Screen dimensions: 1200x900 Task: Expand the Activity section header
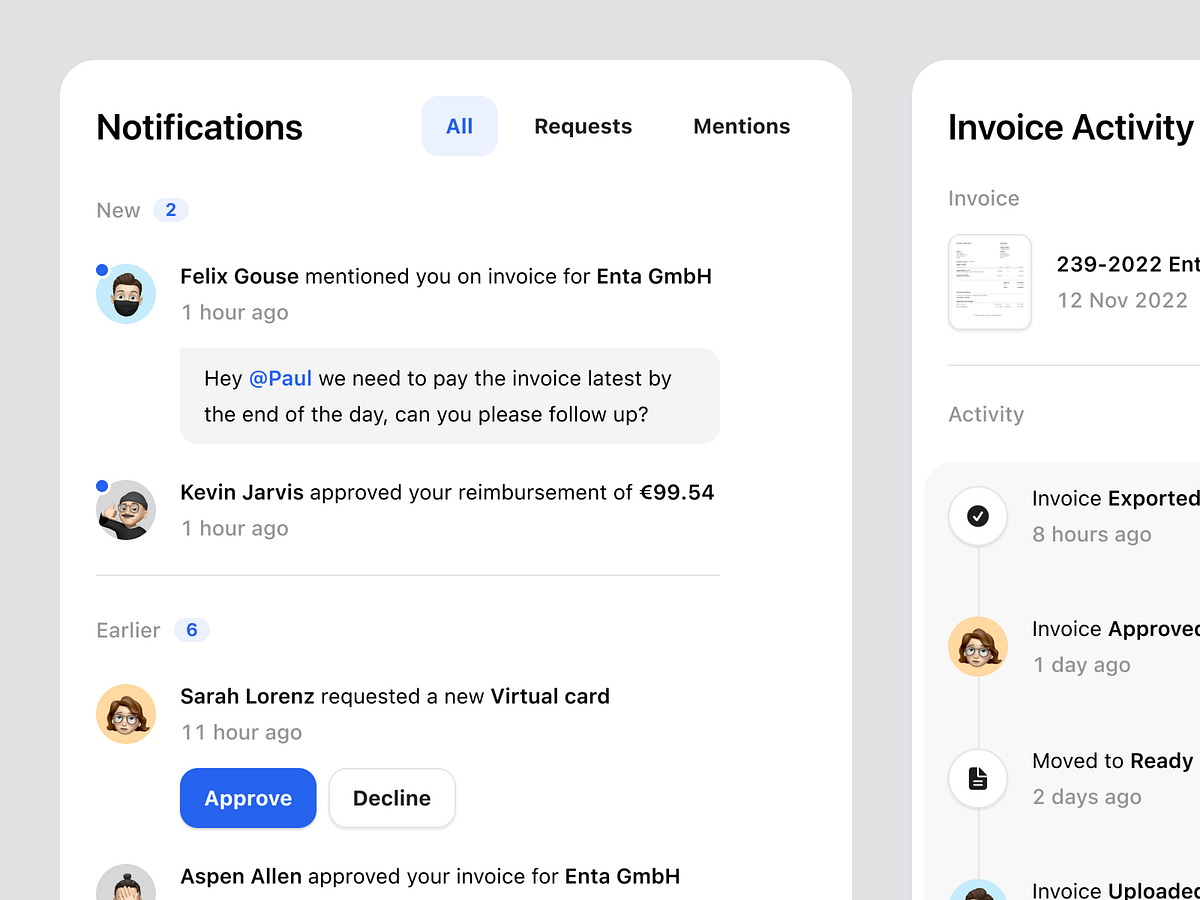[x=986, y=414]
